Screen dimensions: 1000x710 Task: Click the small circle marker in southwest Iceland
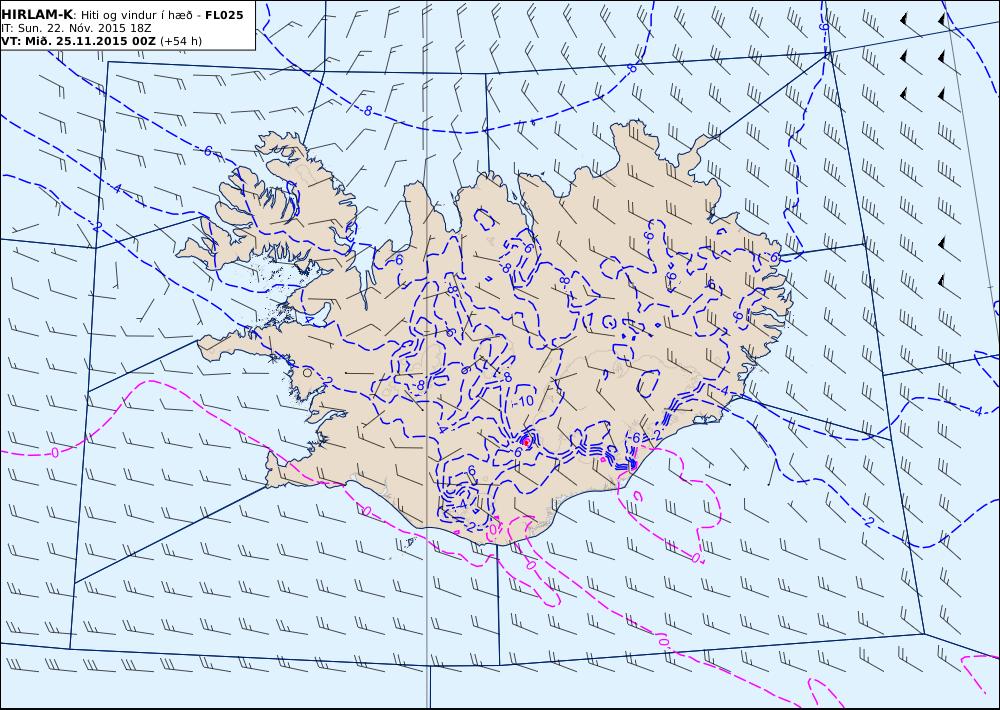(x=307, y=372)
